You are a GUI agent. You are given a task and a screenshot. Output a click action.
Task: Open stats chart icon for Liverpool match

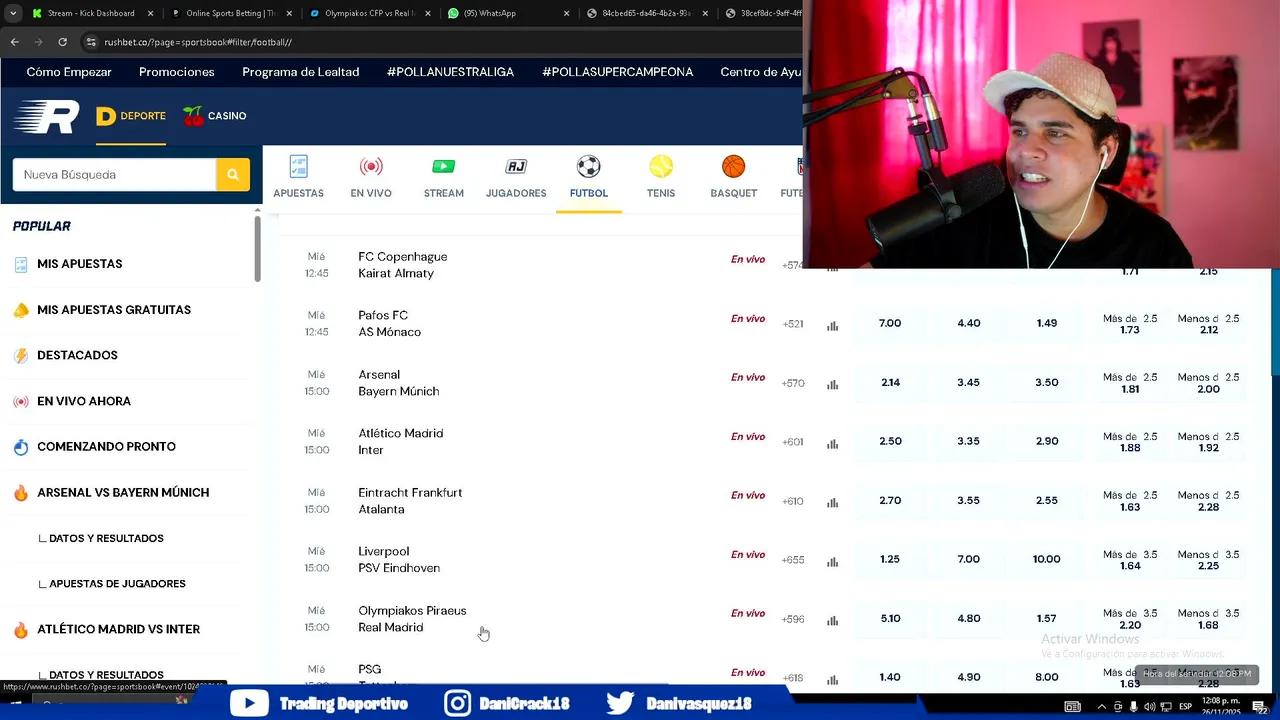click(832, 561)
